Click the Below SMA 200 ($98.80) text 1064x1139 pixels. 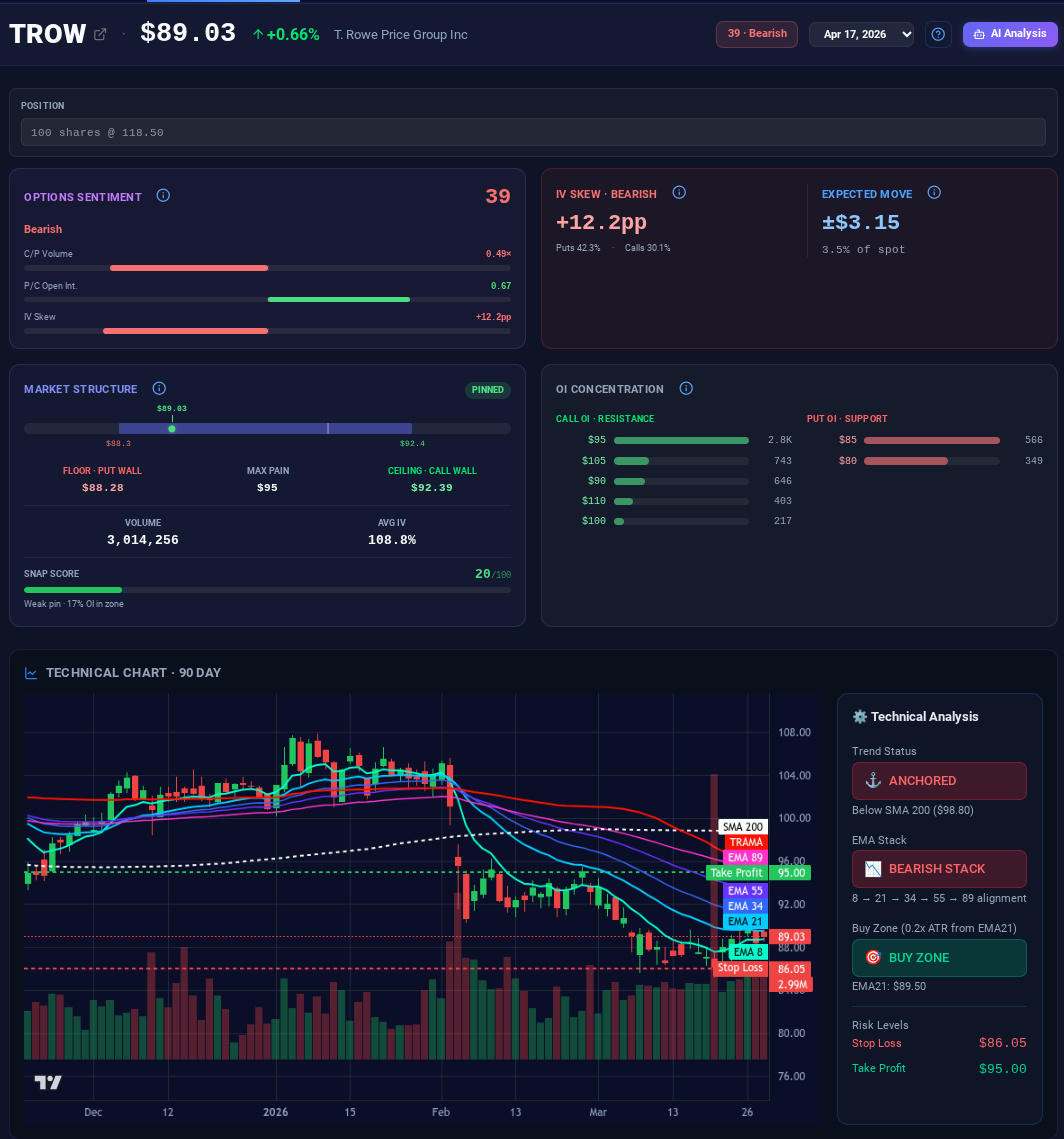pos(912,810)
